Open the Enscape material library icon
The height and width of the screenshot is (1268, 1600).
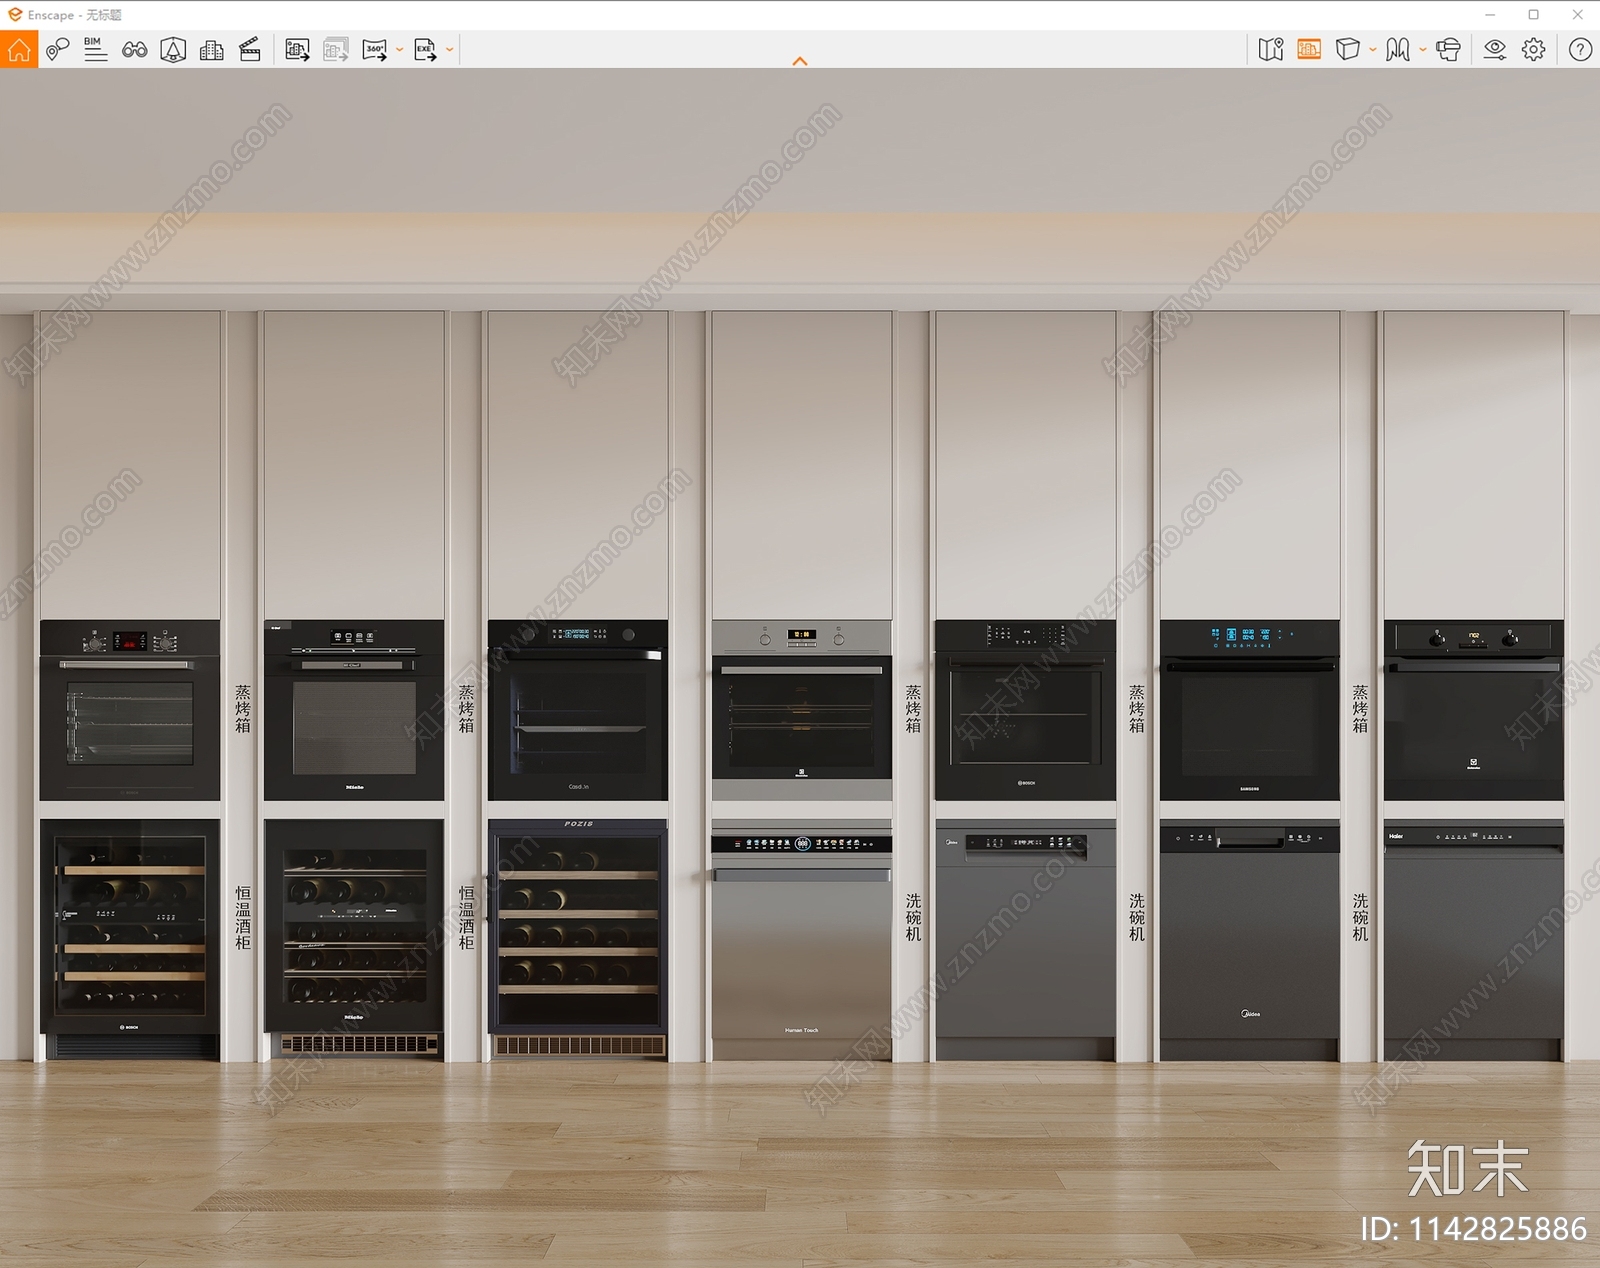point(173,49)
